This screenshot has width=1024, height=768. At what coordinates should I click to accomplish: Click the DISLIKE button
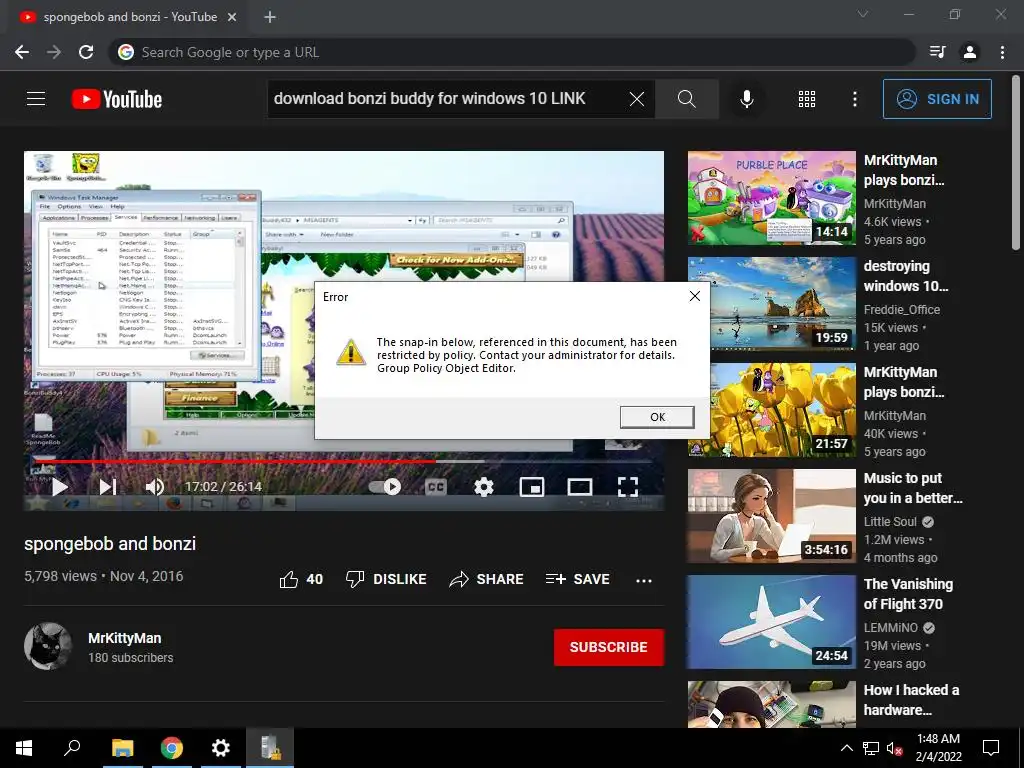click(386, 579)
